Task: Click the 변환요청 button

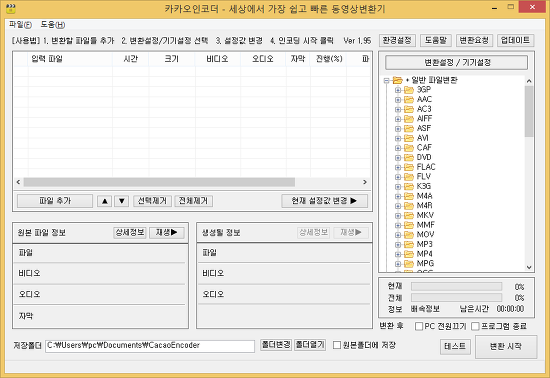Action: point(474,40)
